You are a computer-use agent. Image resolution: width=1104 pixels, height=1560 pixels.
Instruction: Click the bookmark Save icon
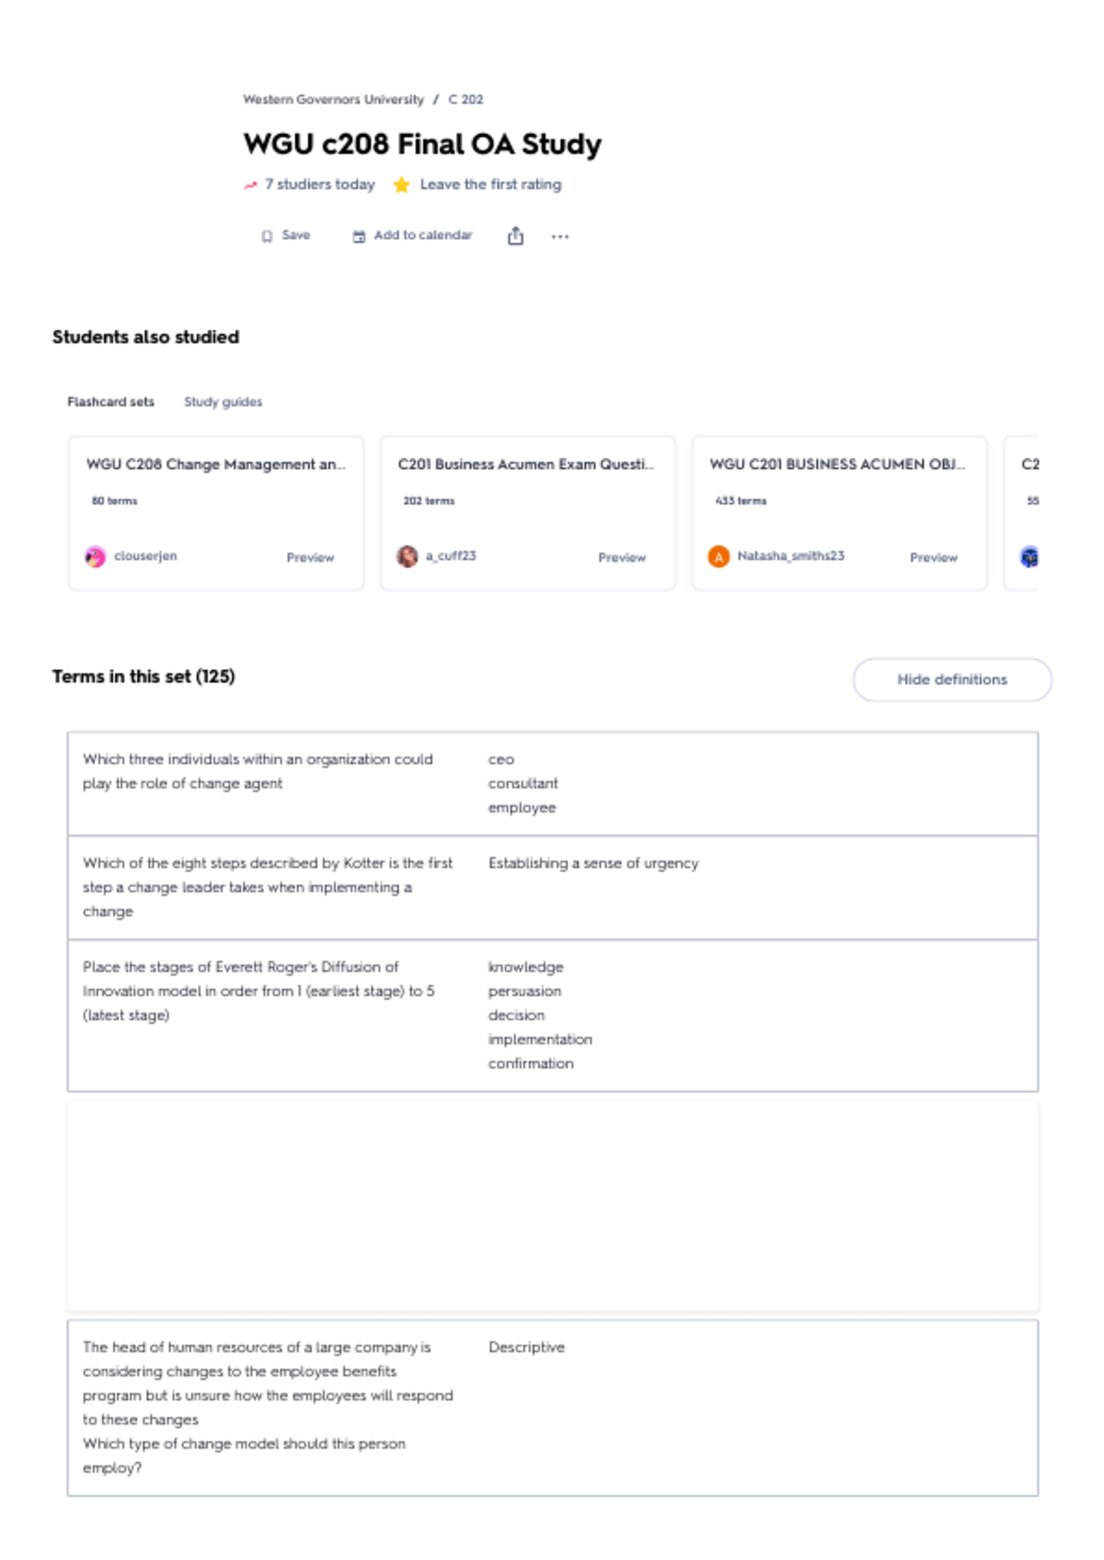[x=267, y=236]
